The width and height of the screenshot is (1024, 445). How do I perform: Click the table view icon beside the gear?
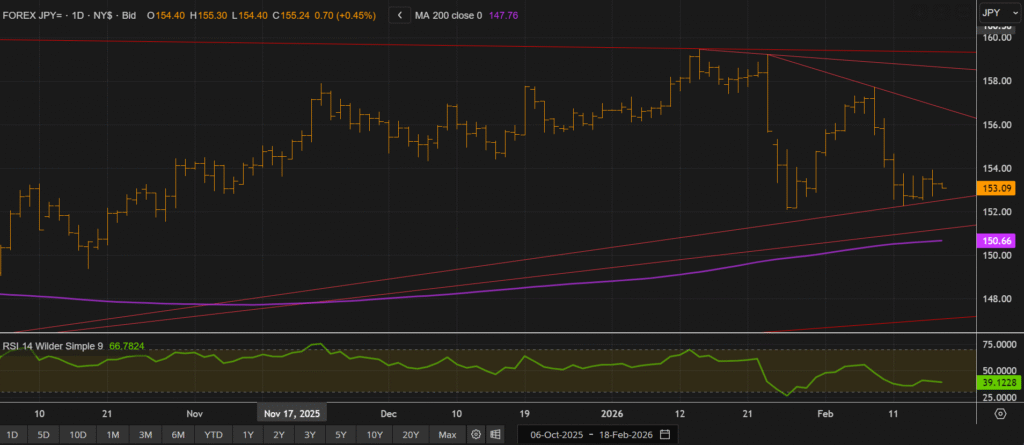495,435
